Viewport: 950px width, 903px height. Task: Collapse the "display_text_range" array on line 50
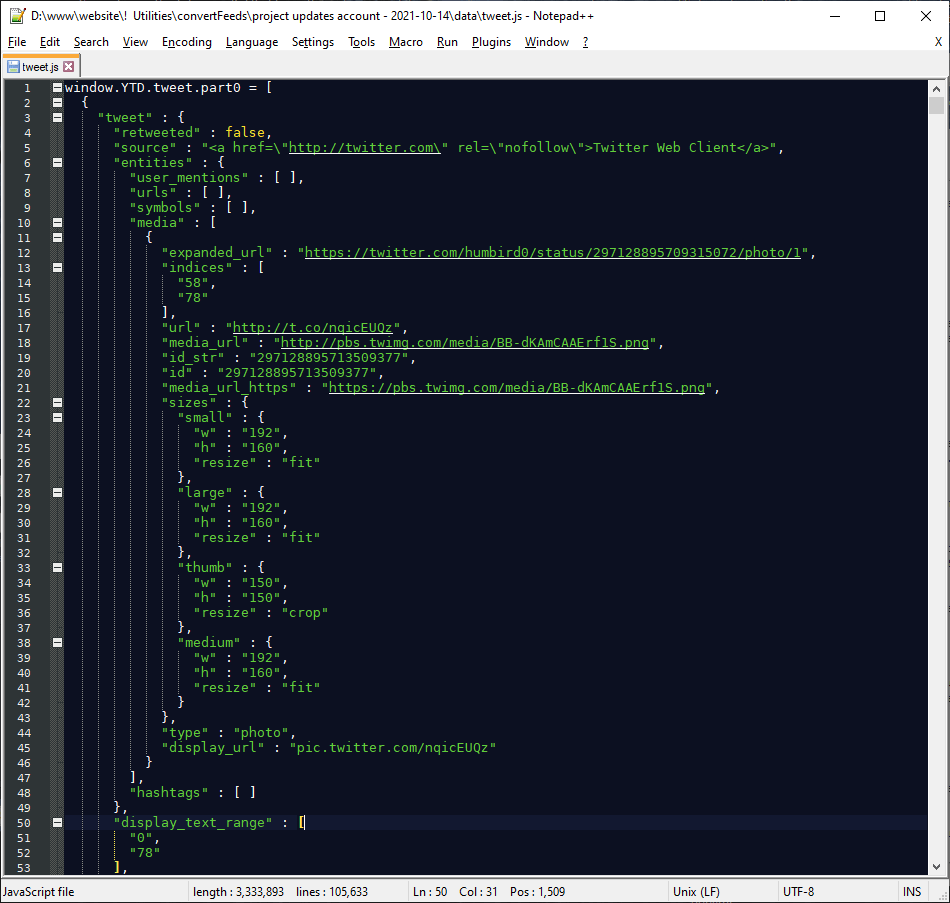pos(57,823)
